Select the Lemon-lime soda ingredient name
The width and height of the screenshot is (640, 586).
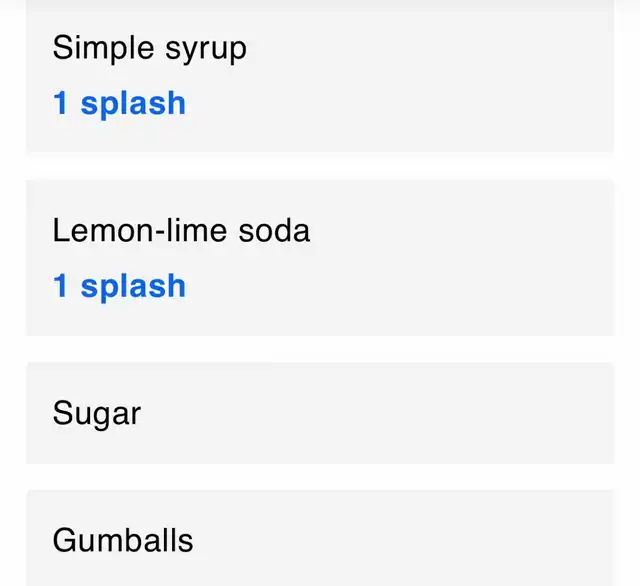(181, 231)
